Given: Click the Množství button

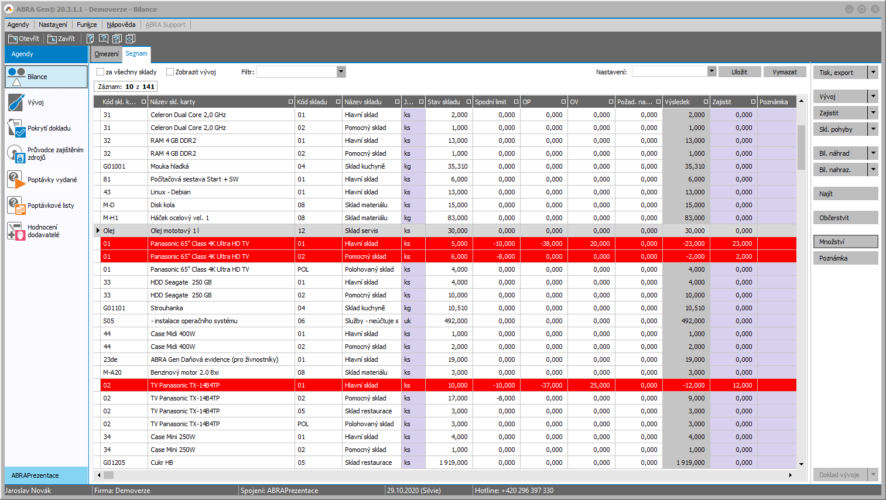Looking at the screenshot, I should (846, 242).
